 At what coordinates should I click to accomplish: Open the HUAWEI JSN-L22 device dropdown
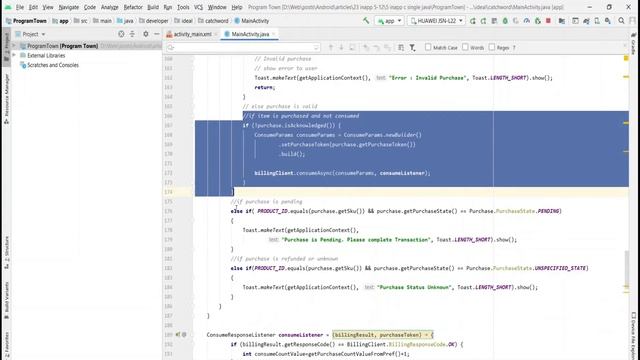(x=436, y=20)
